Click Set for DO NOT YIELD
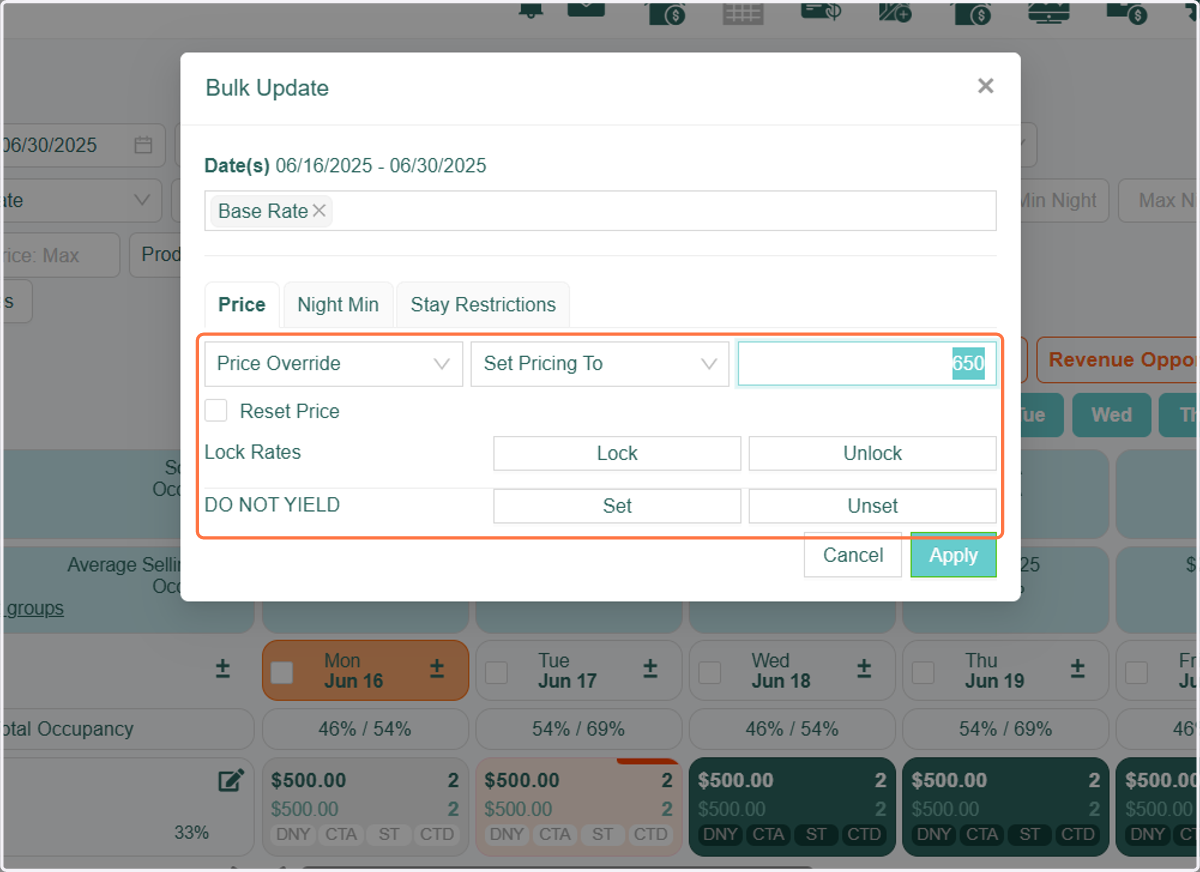The width and height of the screenshot is (1200, 872). tap(617, 506)
